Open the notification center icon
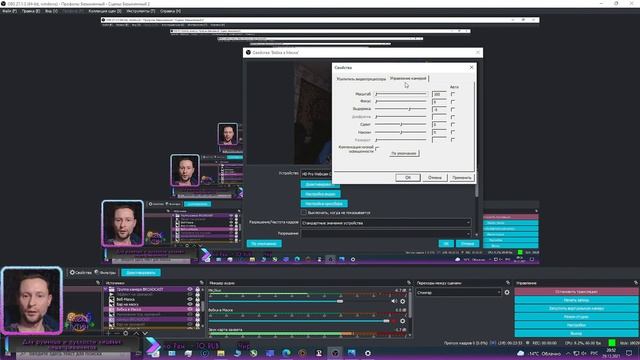640x360 pixels. point(629,353)
